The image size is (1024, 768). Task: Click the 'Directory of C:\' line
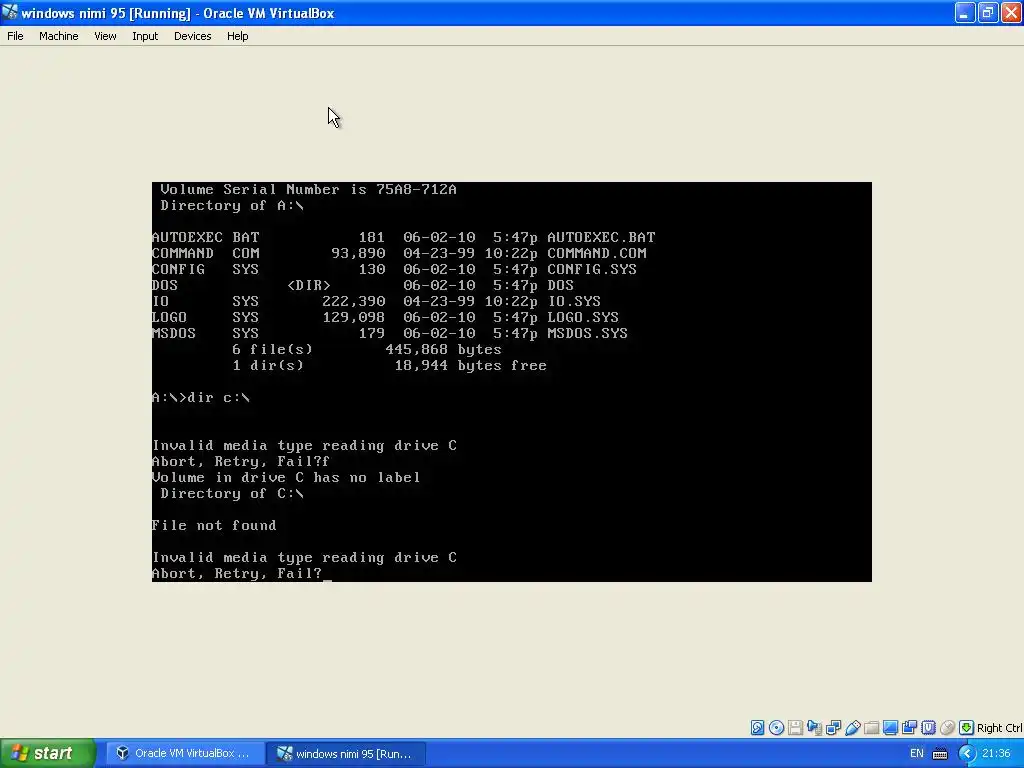click(232, 493)
